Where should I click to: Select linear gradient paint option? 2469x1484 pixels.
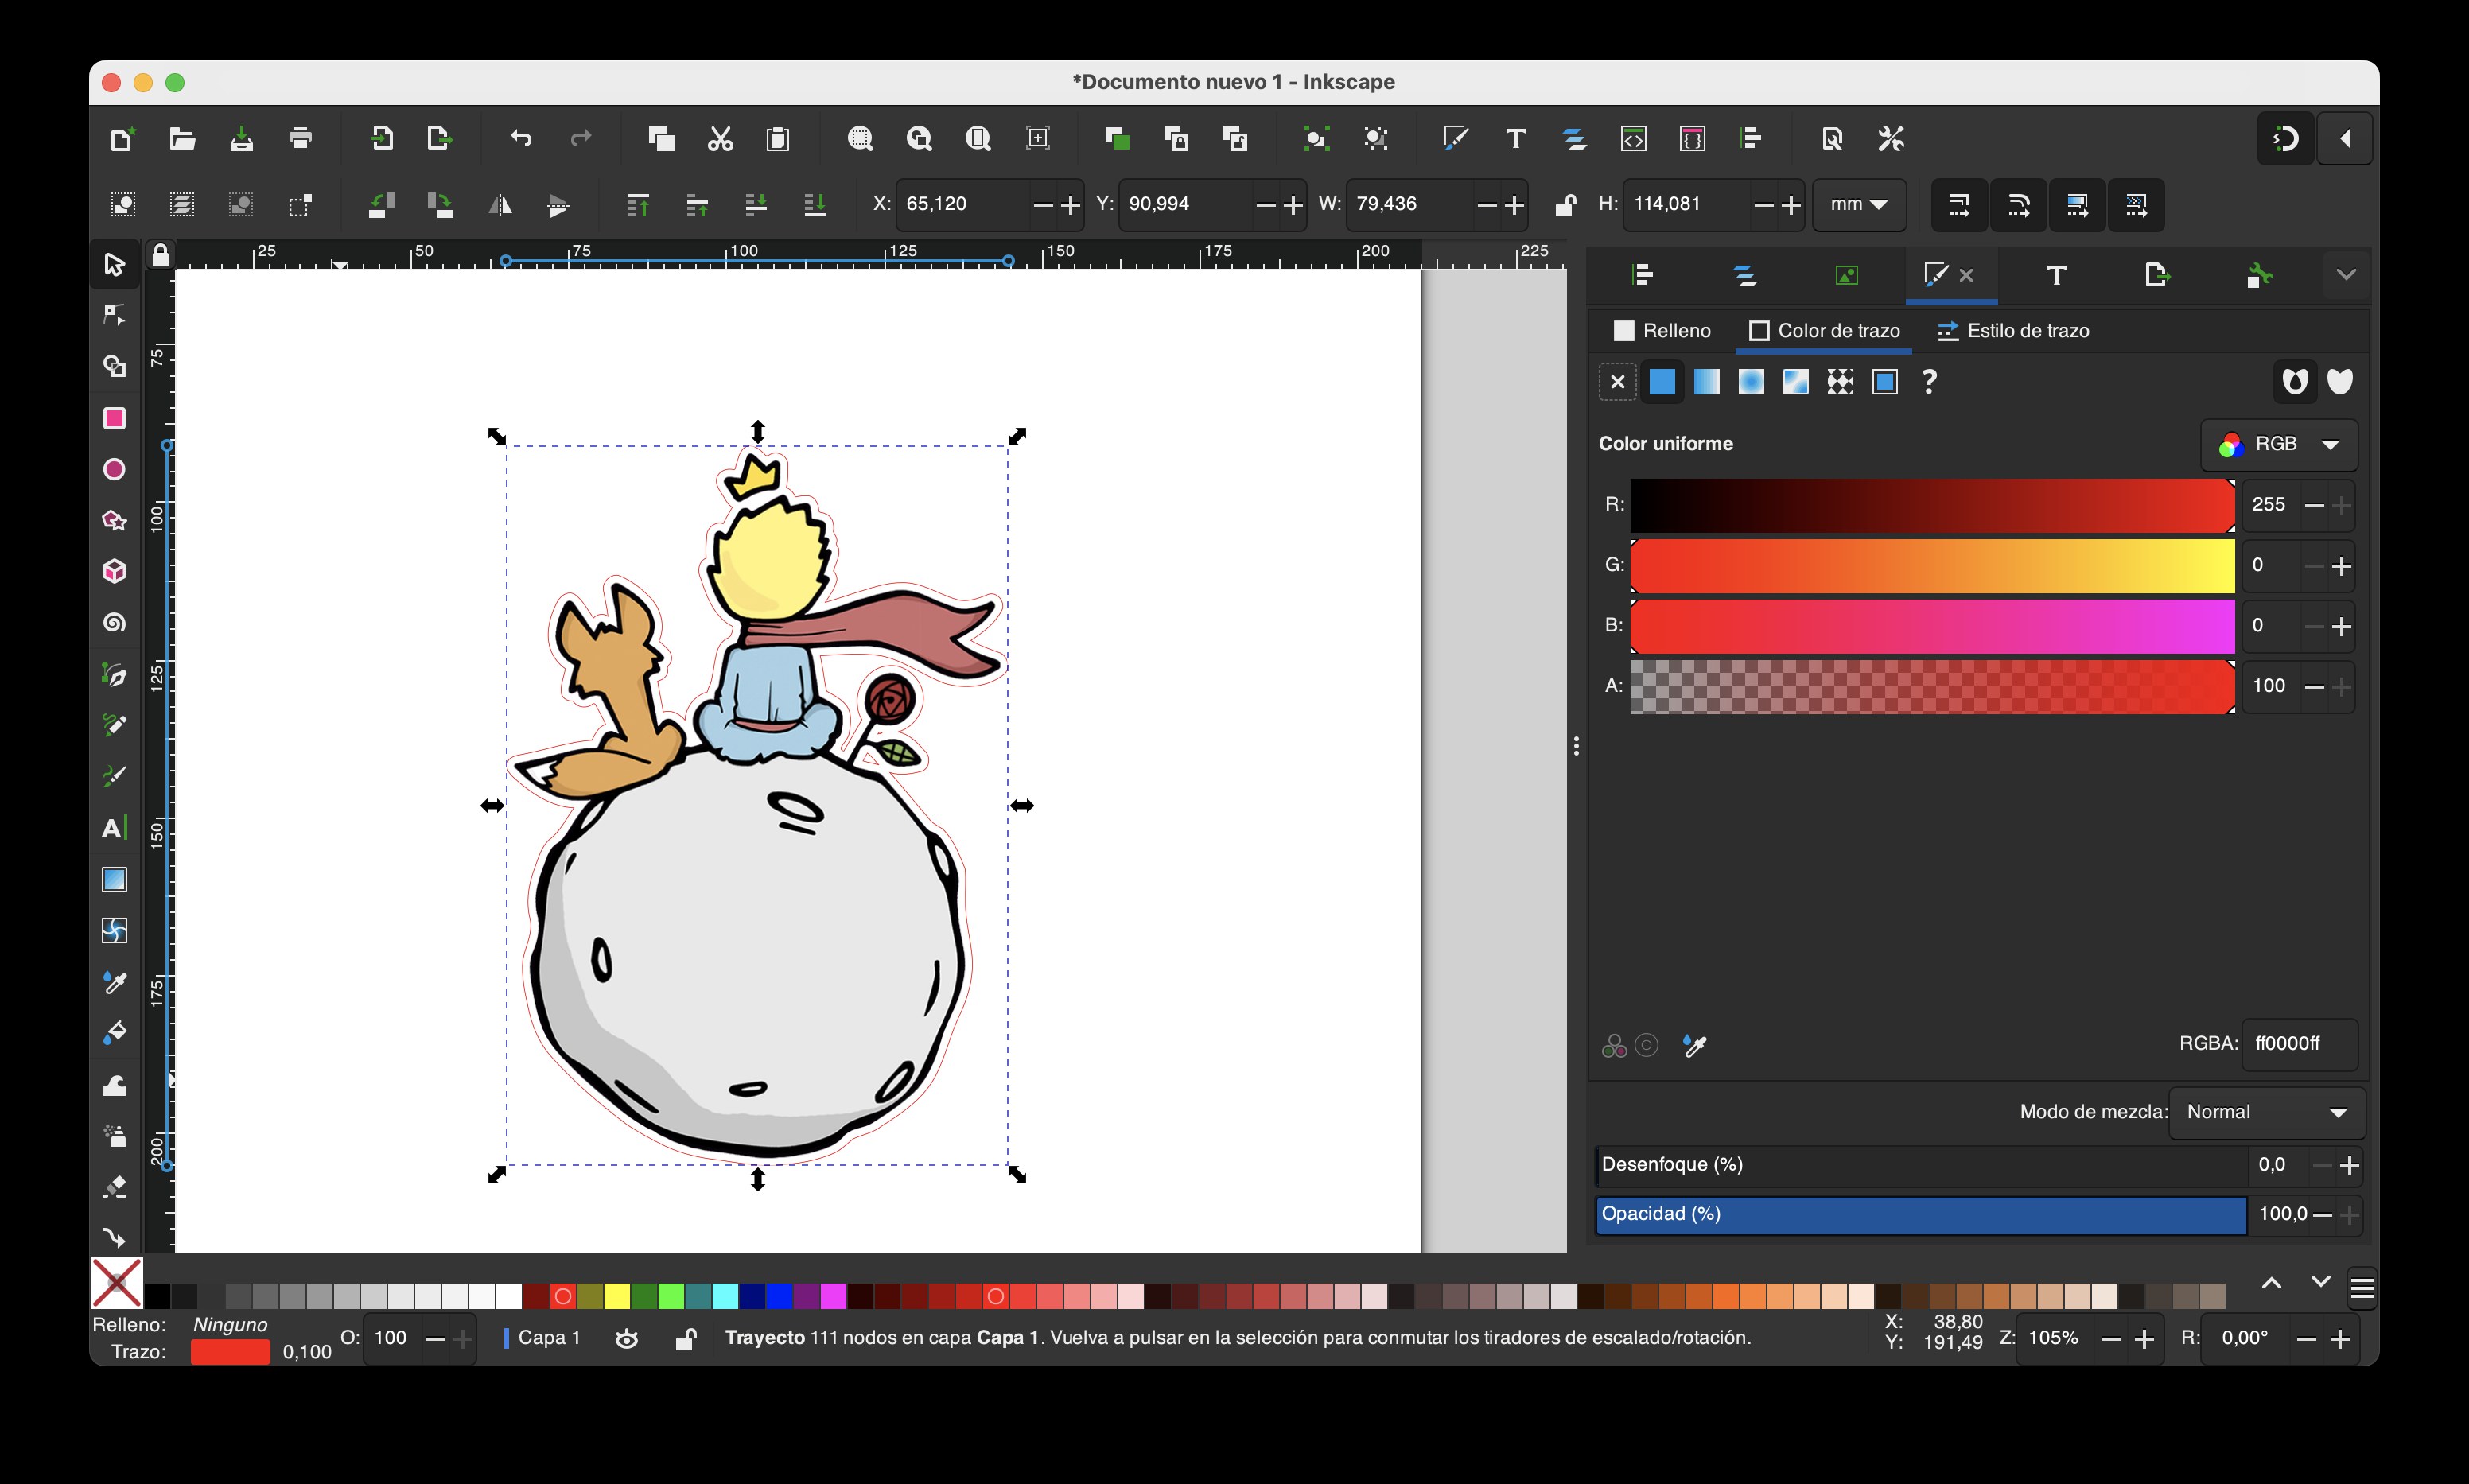point(1707,382)
